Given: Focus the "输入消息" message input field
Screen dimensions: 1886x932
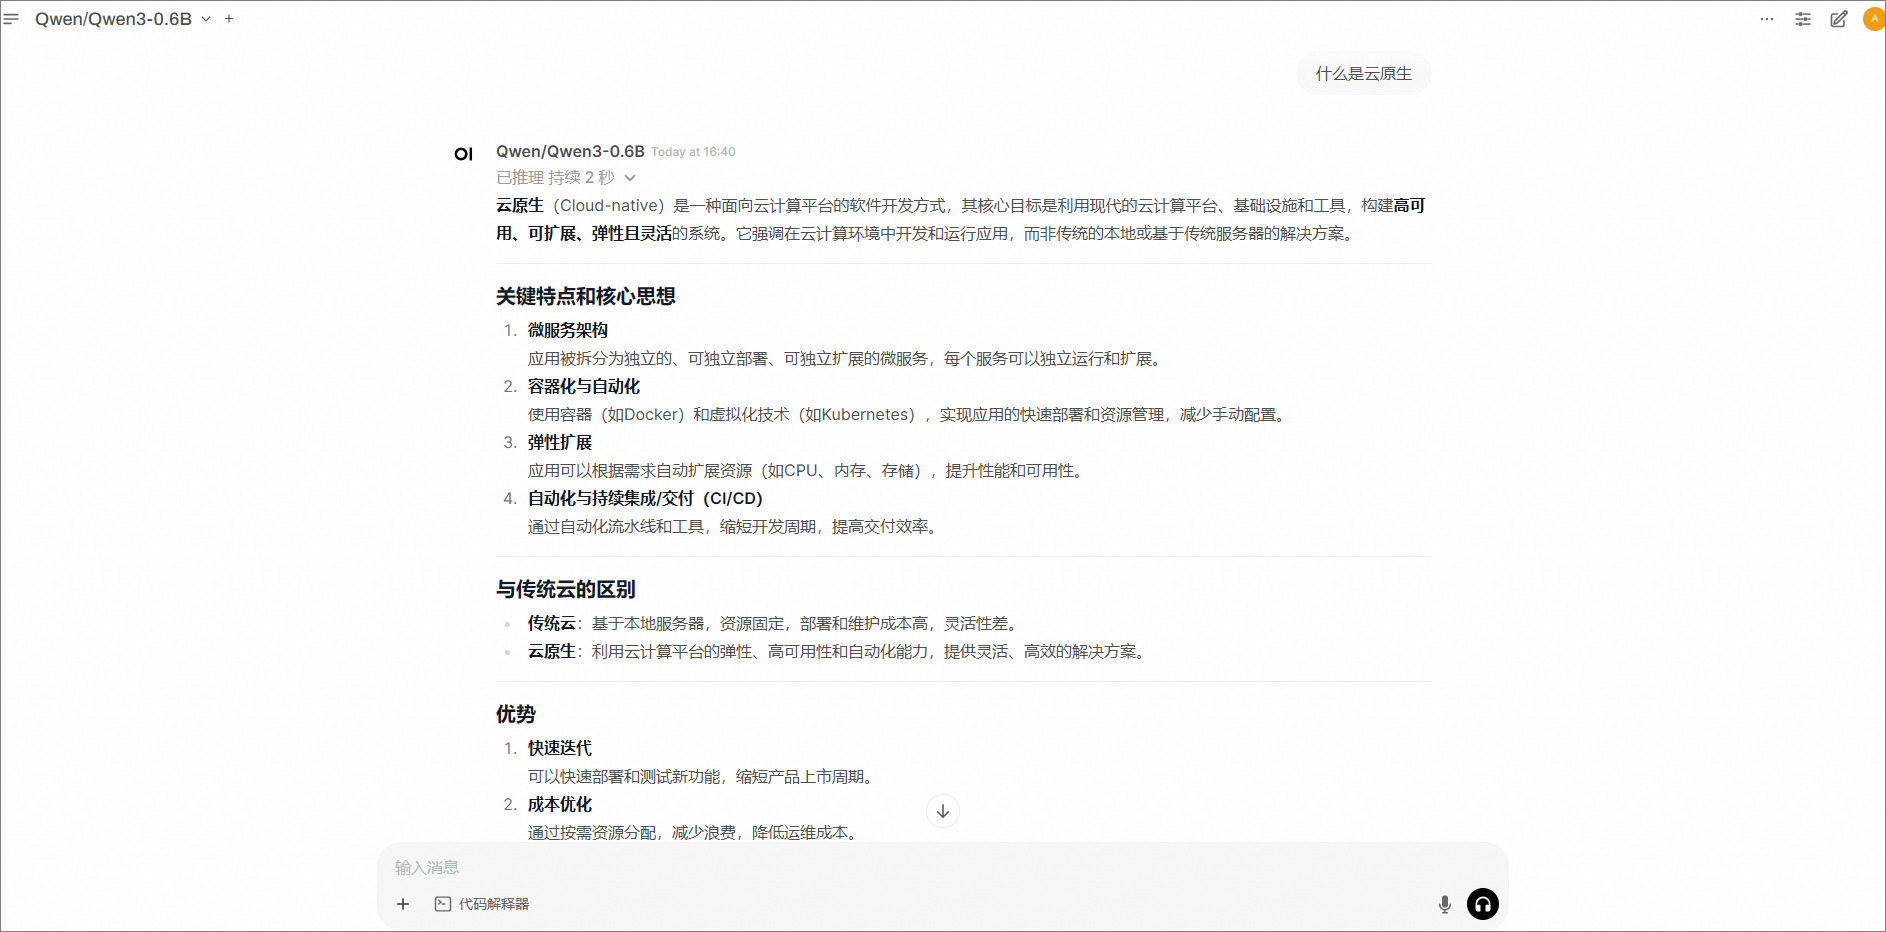Looking at the screenshot, I should point(942,867).
